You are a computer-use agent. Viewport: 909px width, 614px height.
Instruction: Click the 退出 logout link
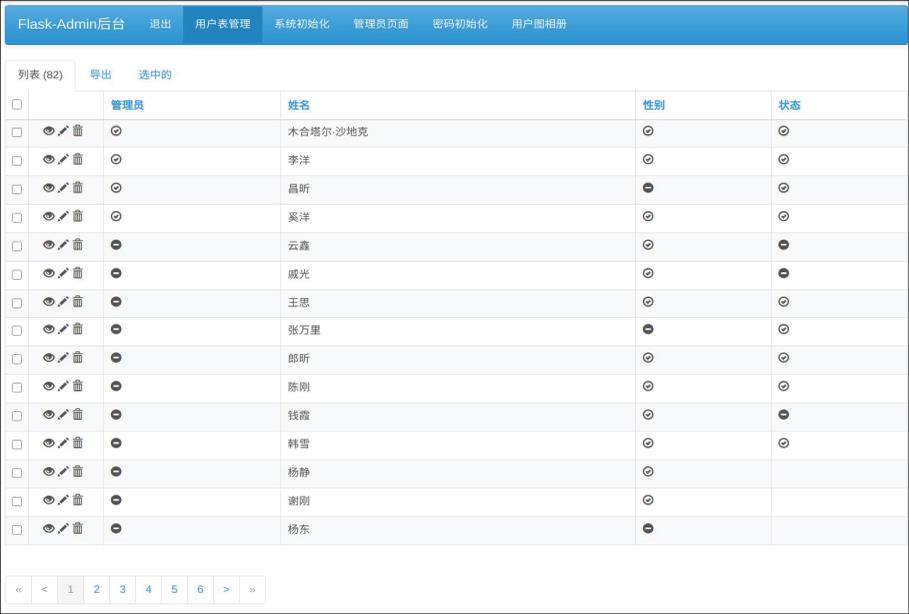coord(160,24)
